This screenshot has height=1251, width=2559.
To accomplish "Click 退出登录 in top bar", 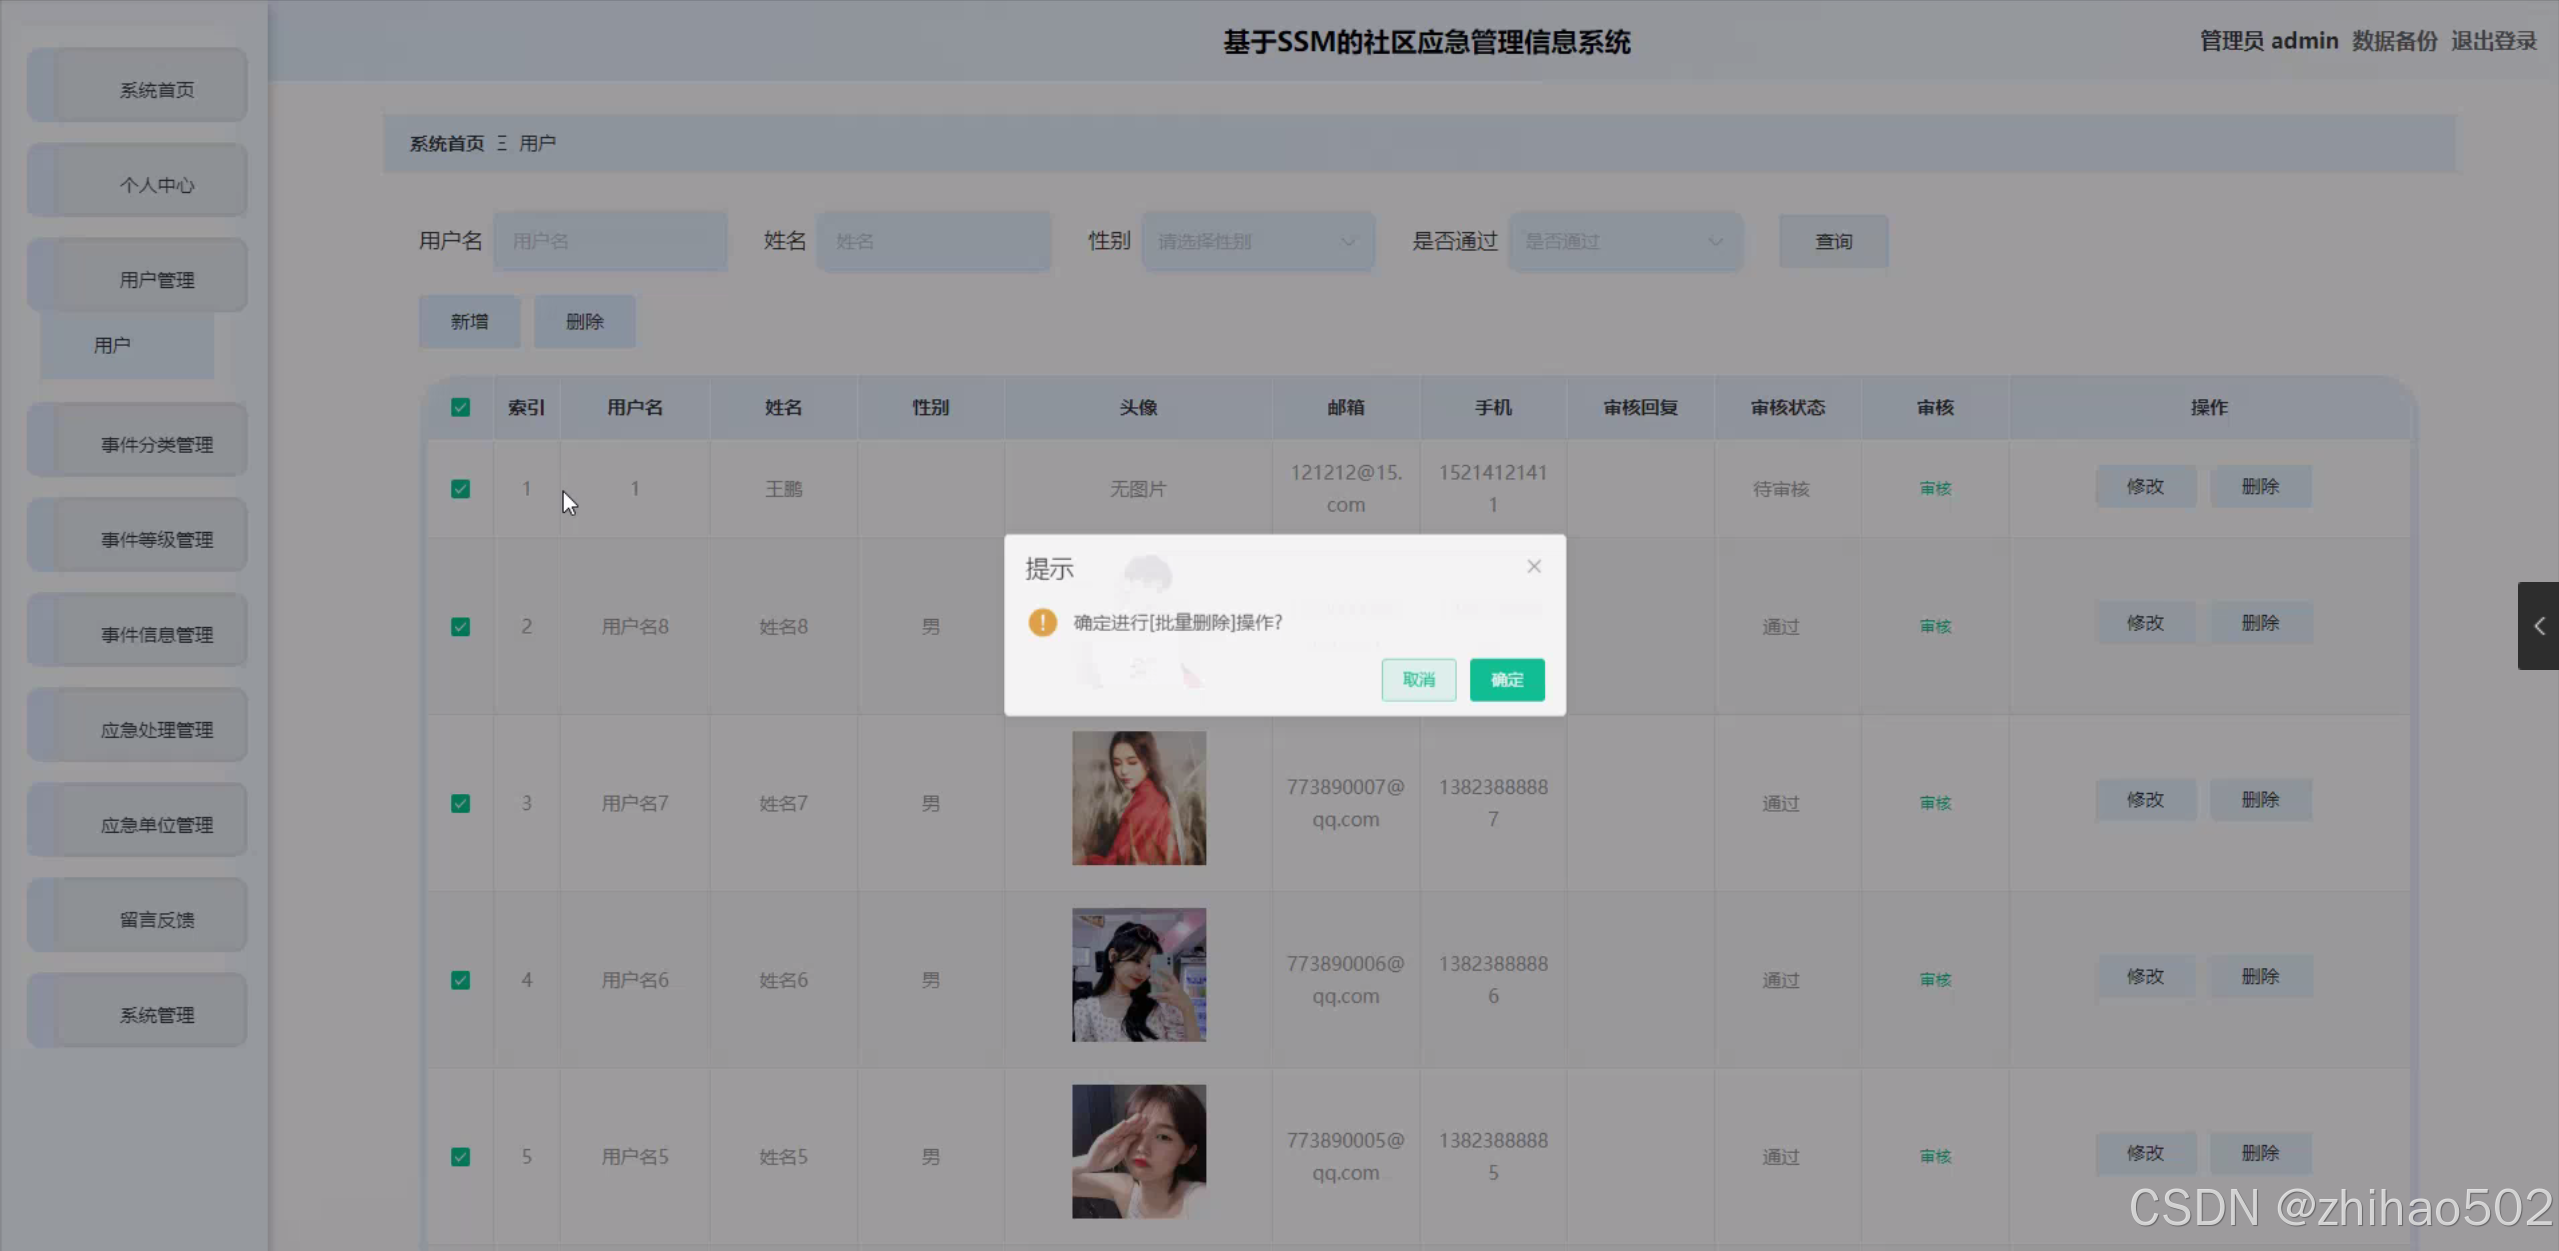I will coord(2493,41).
